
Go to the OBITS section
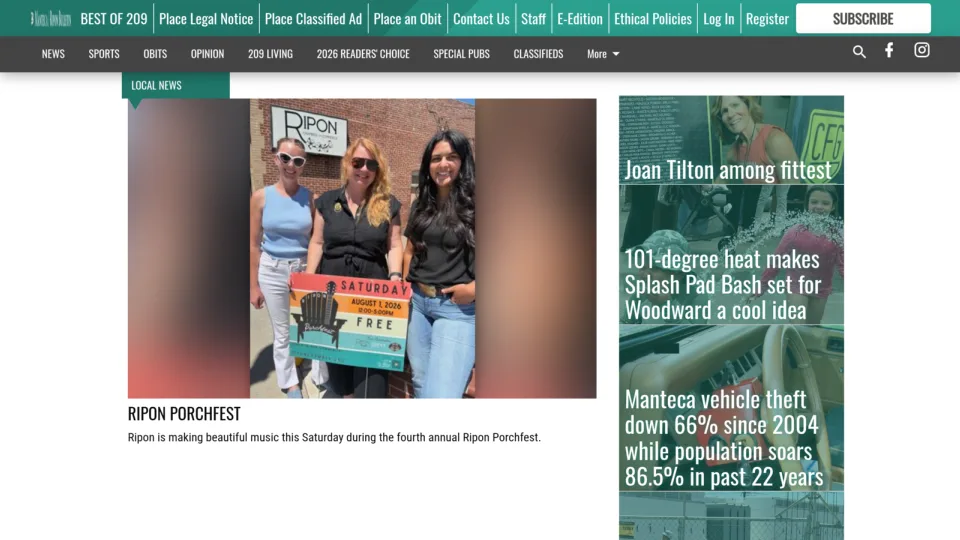(155, 54)
